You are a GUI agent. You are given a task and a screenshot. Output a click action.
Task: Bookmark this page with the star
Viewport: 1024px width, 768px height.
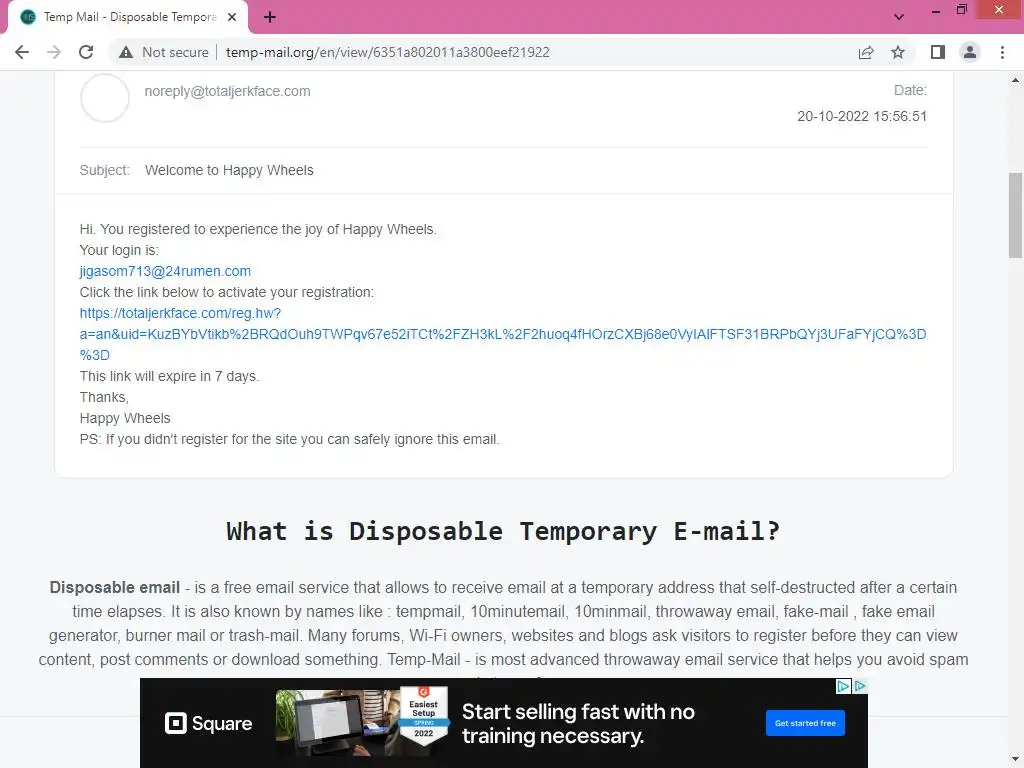(x=898, y=52)
